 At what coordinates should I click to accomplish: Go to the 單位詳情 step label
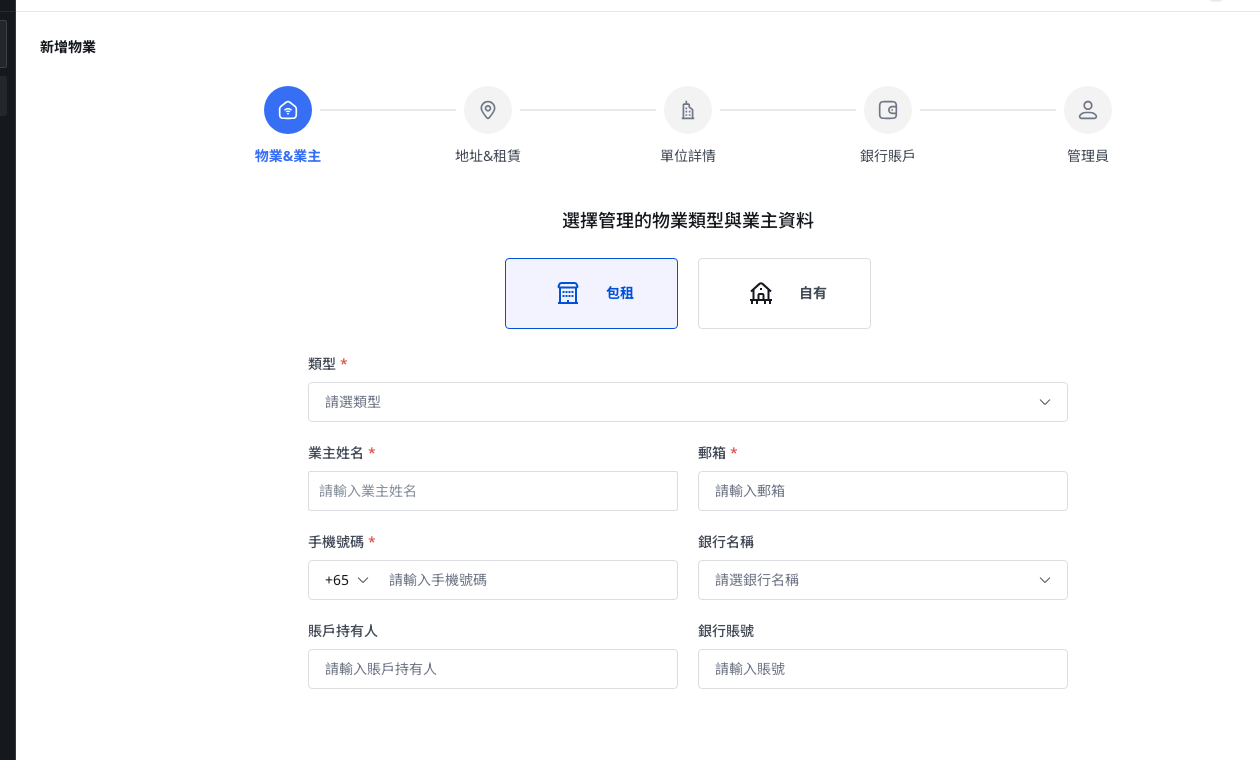[x=688, y=156]
